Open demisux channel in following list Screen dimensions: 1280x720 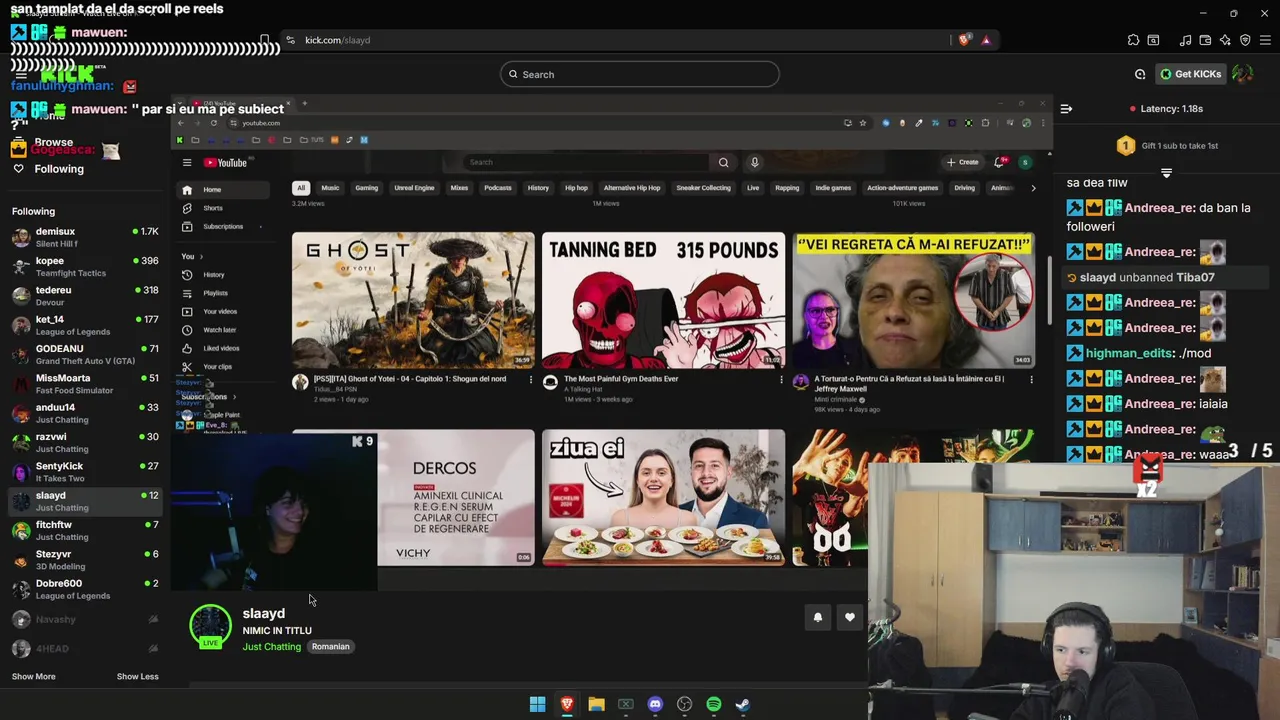[85, 237]
